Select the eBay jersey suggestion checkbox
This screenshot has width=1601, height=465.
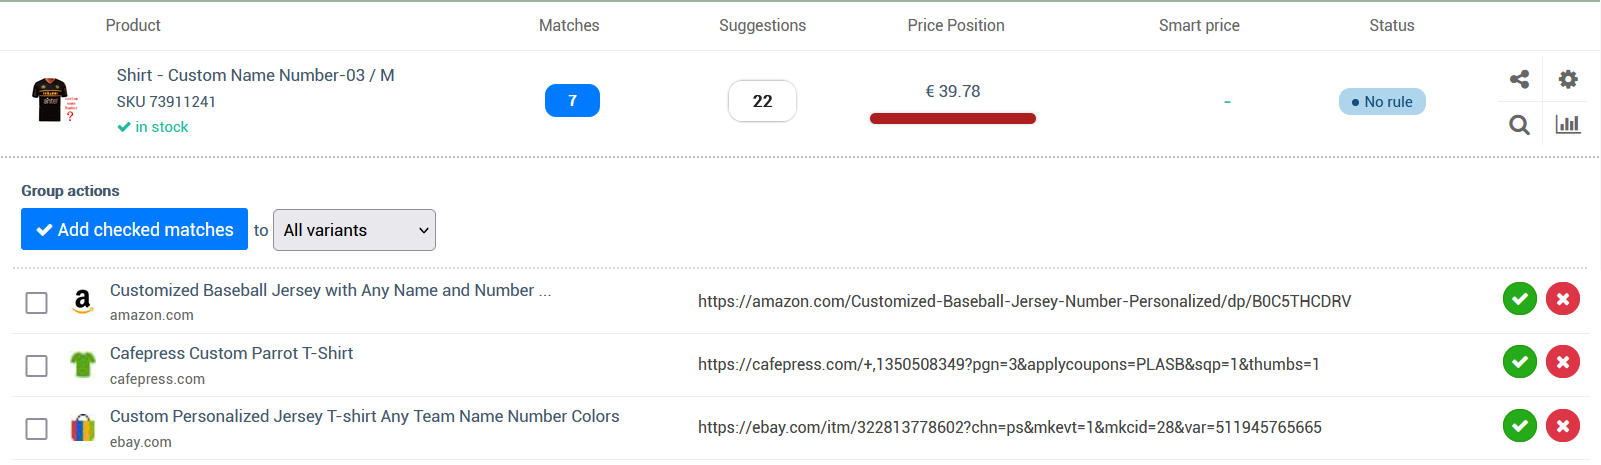click(x=37, y=429)
